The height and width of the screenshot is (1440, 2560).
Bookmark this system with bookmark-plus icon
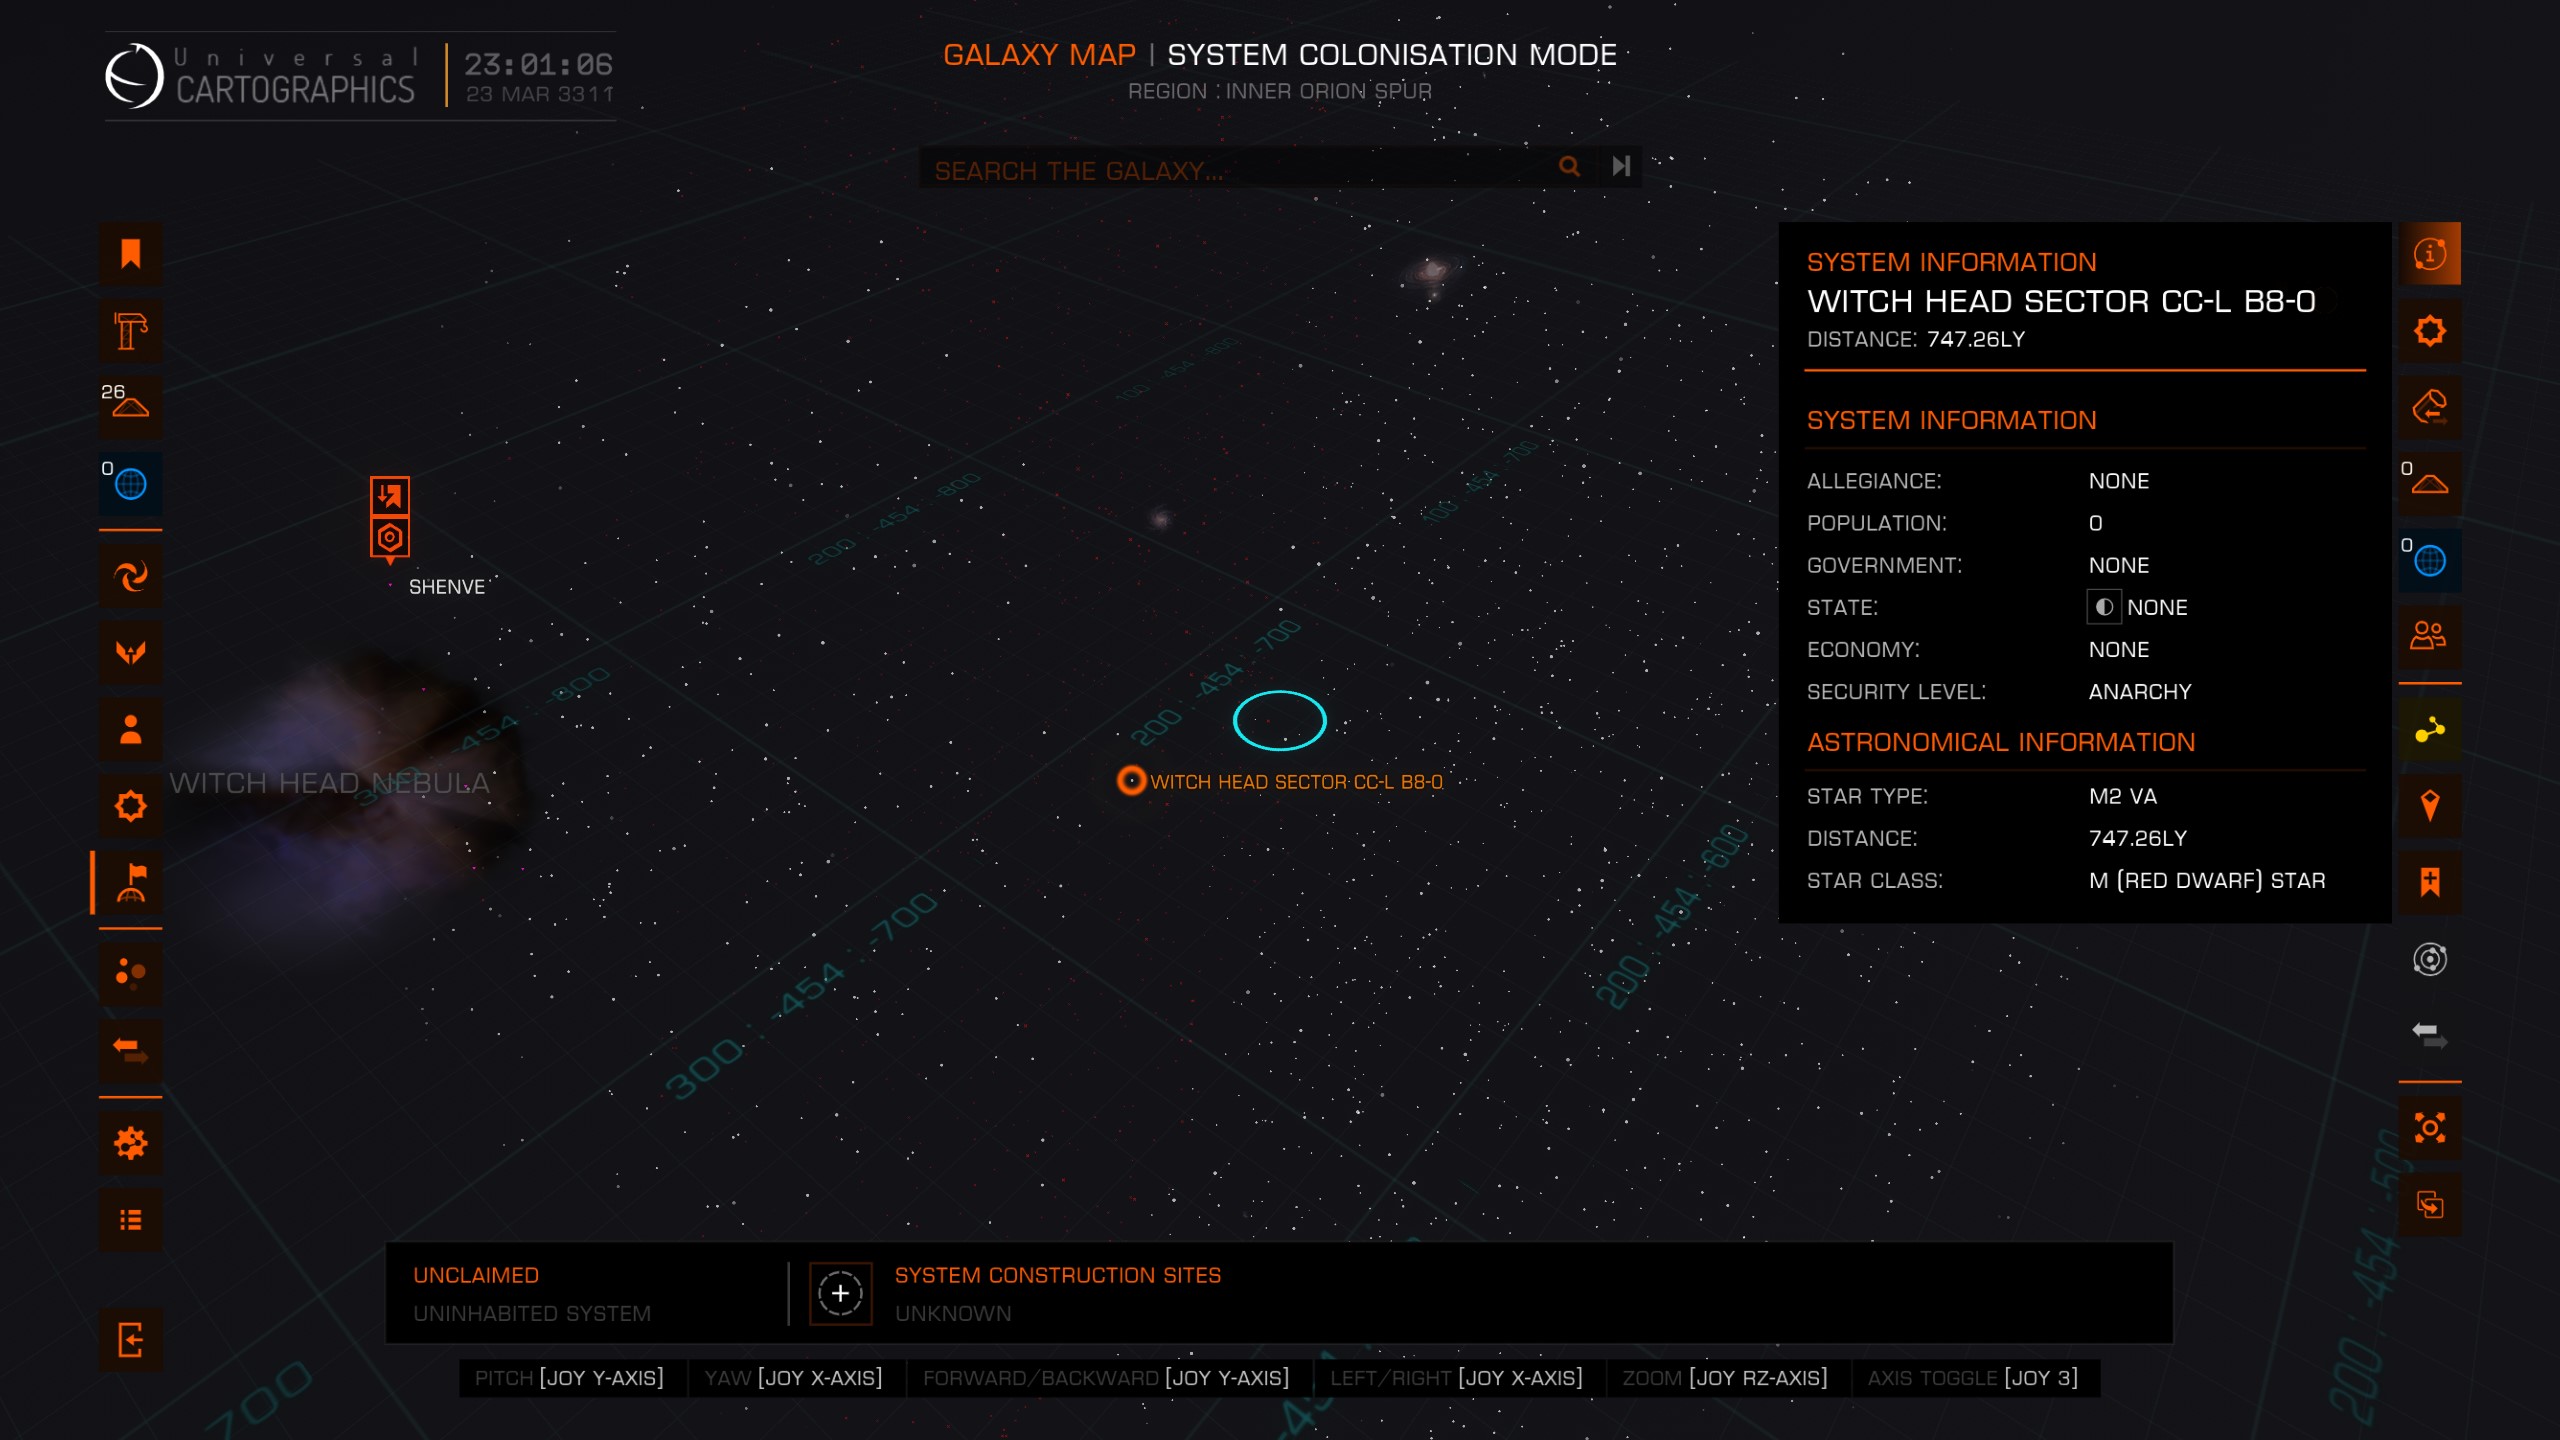point(2430,883)
